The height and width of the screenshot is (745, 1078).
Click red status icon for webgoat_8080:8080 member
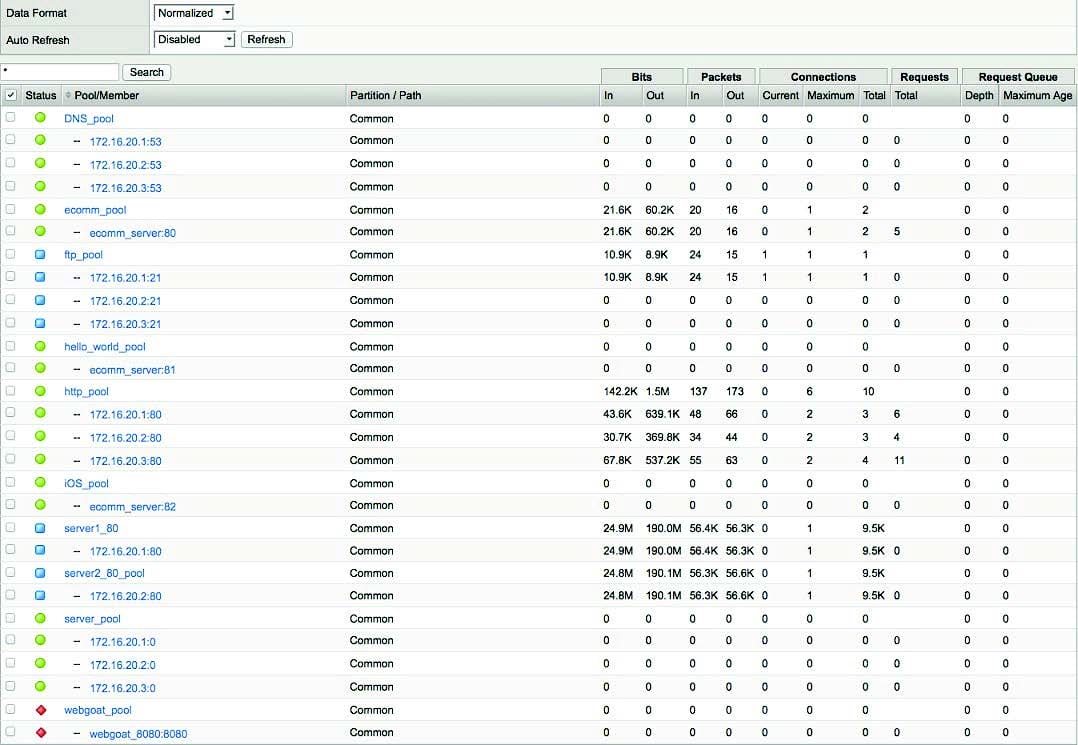(x=40, y=733)
